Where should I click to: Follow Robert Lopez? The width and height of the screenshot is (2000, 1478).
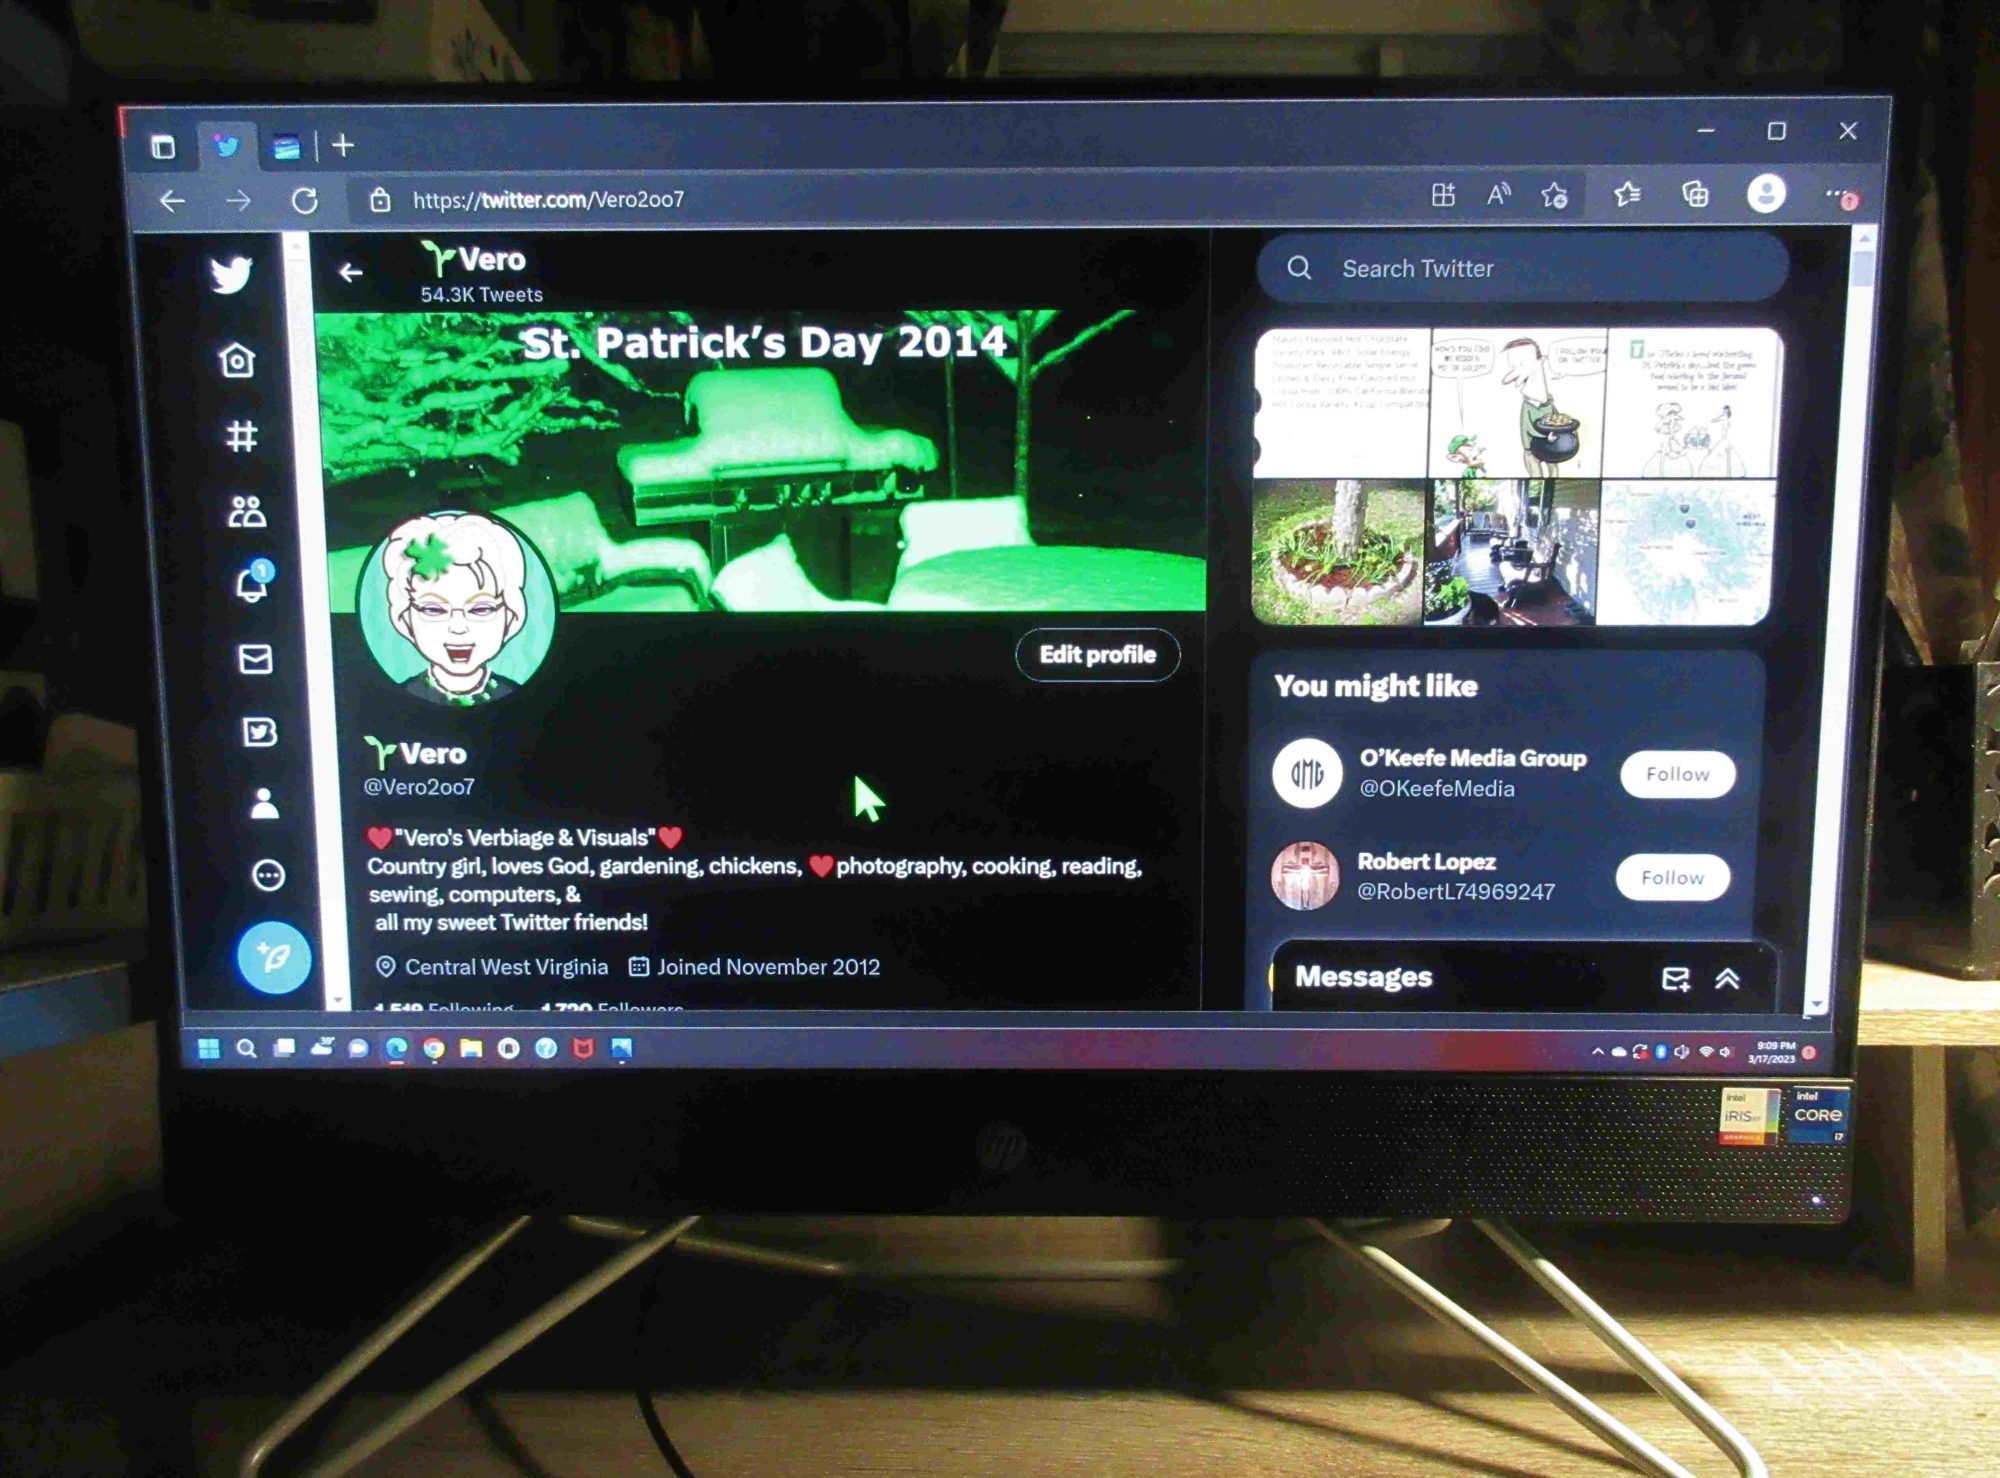click(1672, 877)
